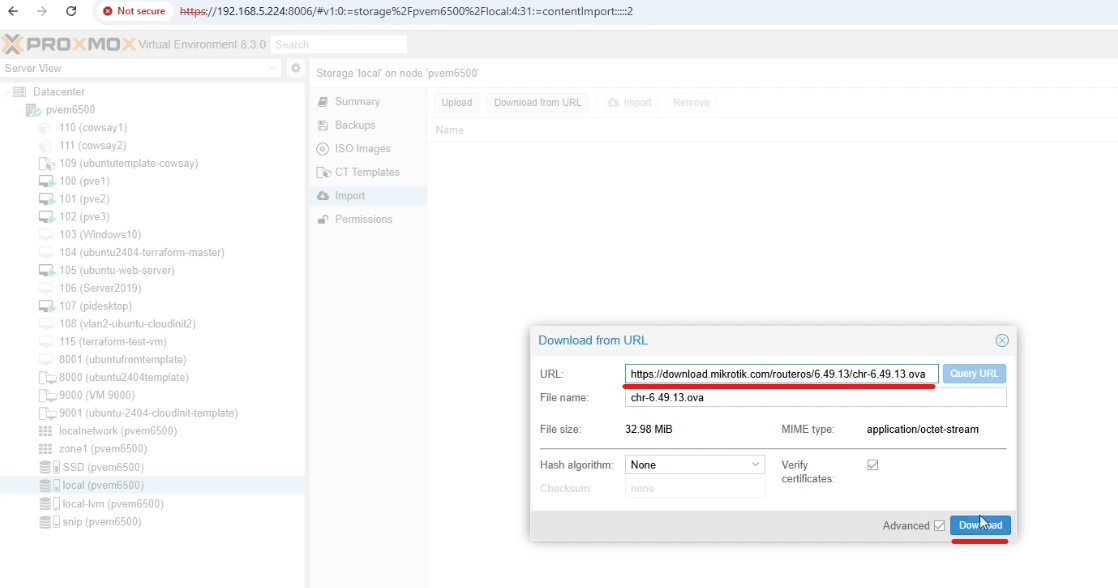Select 115 (terraform-test-vm) in tree
This screenshot has width=1118, height=588.
[x=113, y=341]
